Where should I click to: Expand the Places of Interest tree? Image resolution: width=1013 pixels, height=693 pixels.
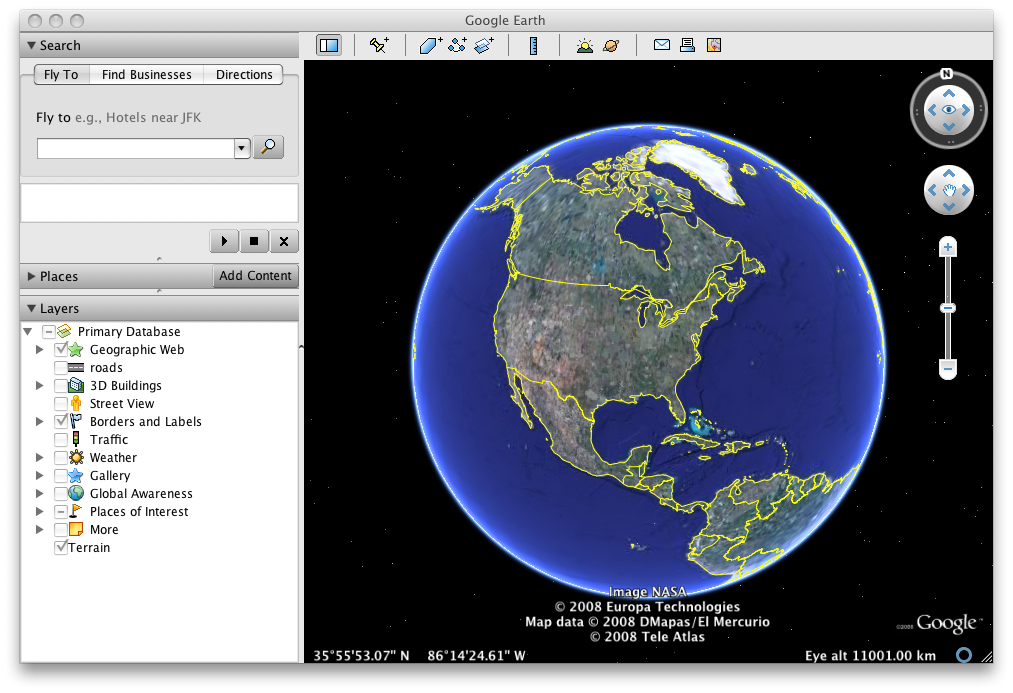click(x=39, y=512)
